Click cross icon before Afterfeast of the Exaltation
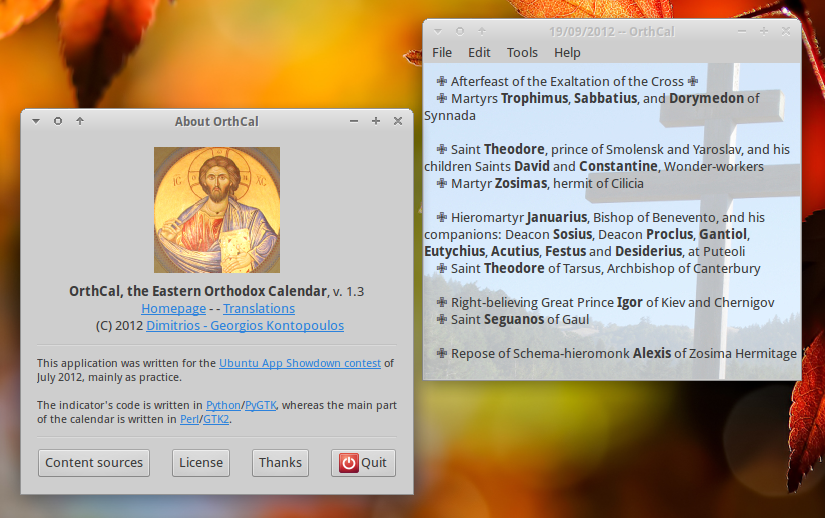The image size is (825, 518). pyautogui.click(x=441, y=81)
